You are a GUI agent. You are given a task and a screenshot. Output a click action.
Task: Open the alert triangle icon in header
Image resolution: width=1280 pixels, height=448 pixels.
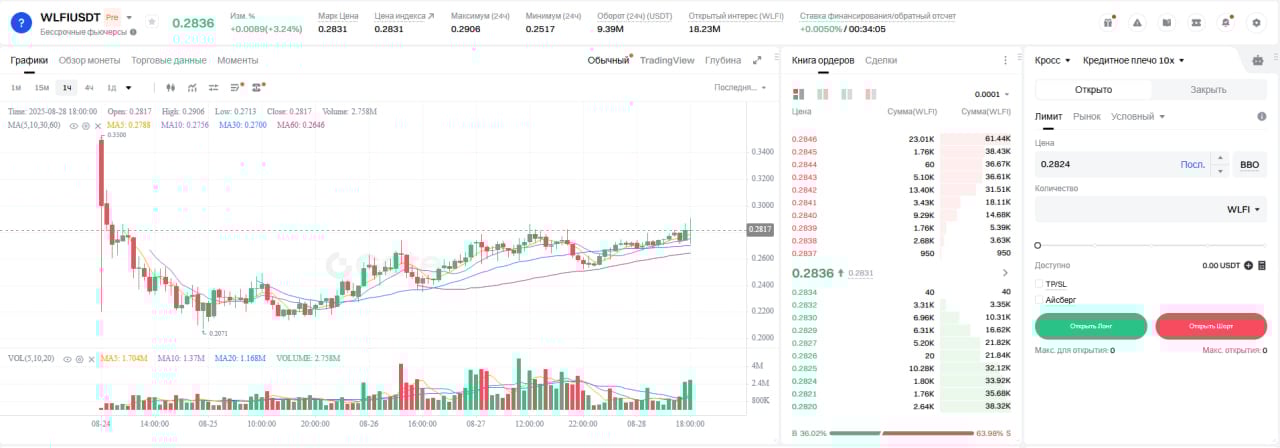coord(1138,22)
